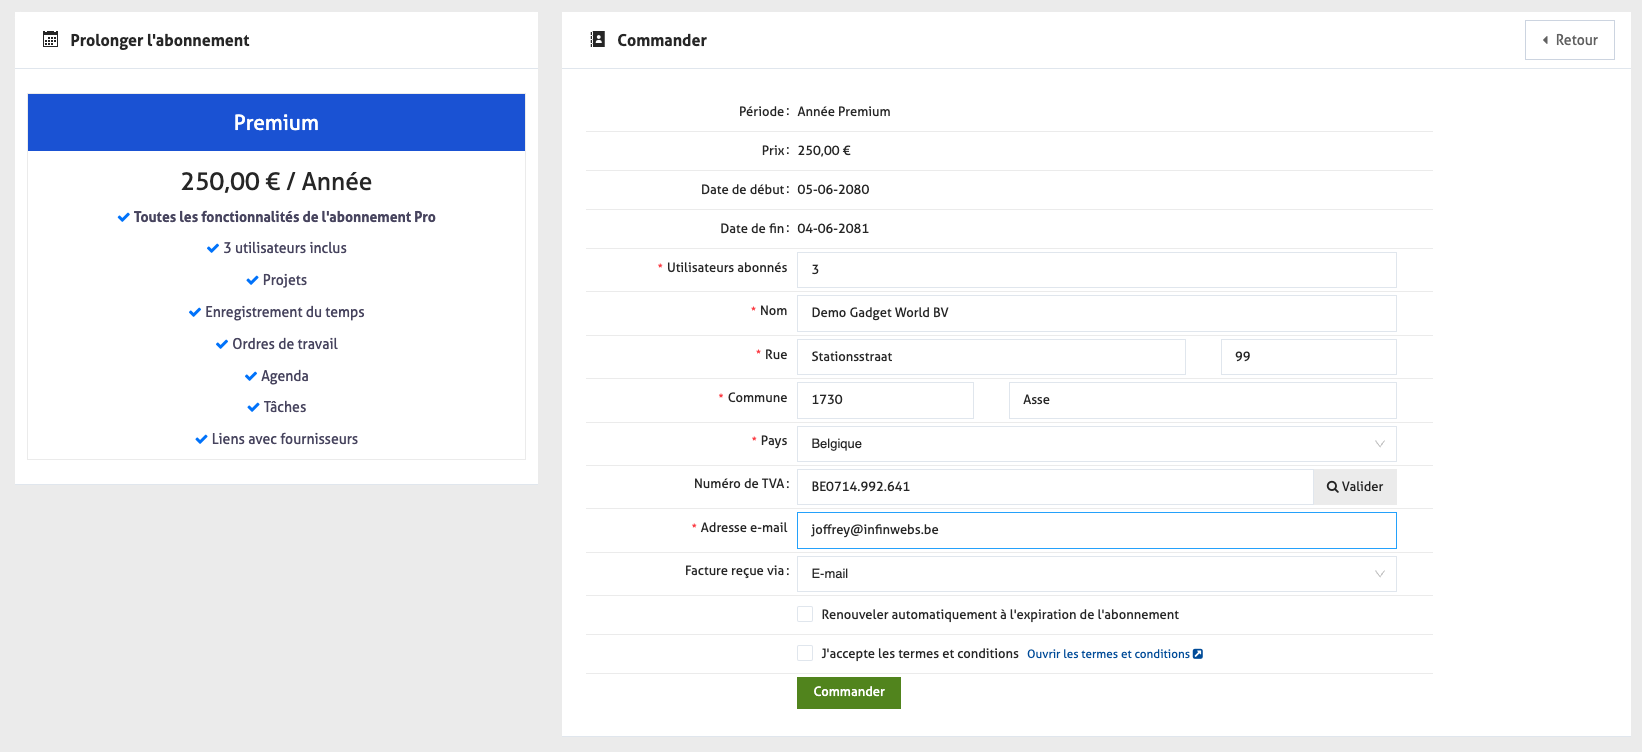
Task: Click the back arrow icon on Retour
Action: pyautogui.click(x=1545, y=40)
